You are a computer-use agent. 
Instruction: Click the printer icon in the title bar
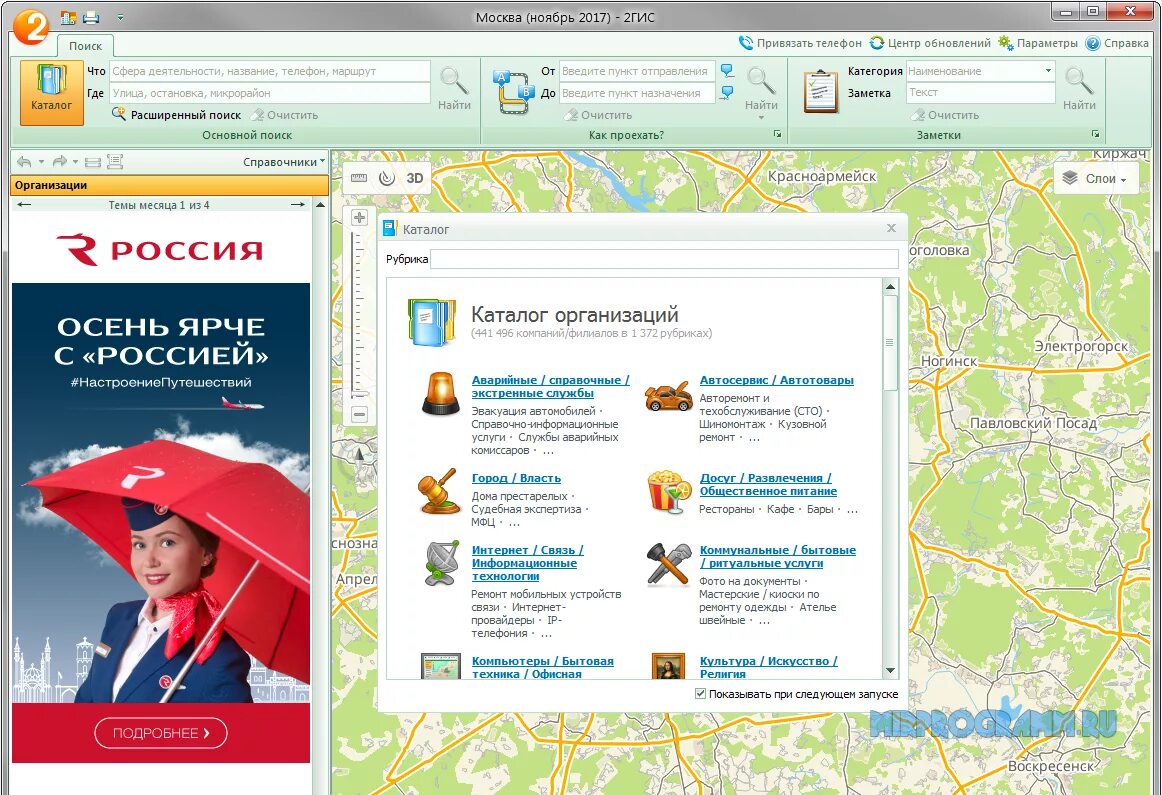[91, 17]
